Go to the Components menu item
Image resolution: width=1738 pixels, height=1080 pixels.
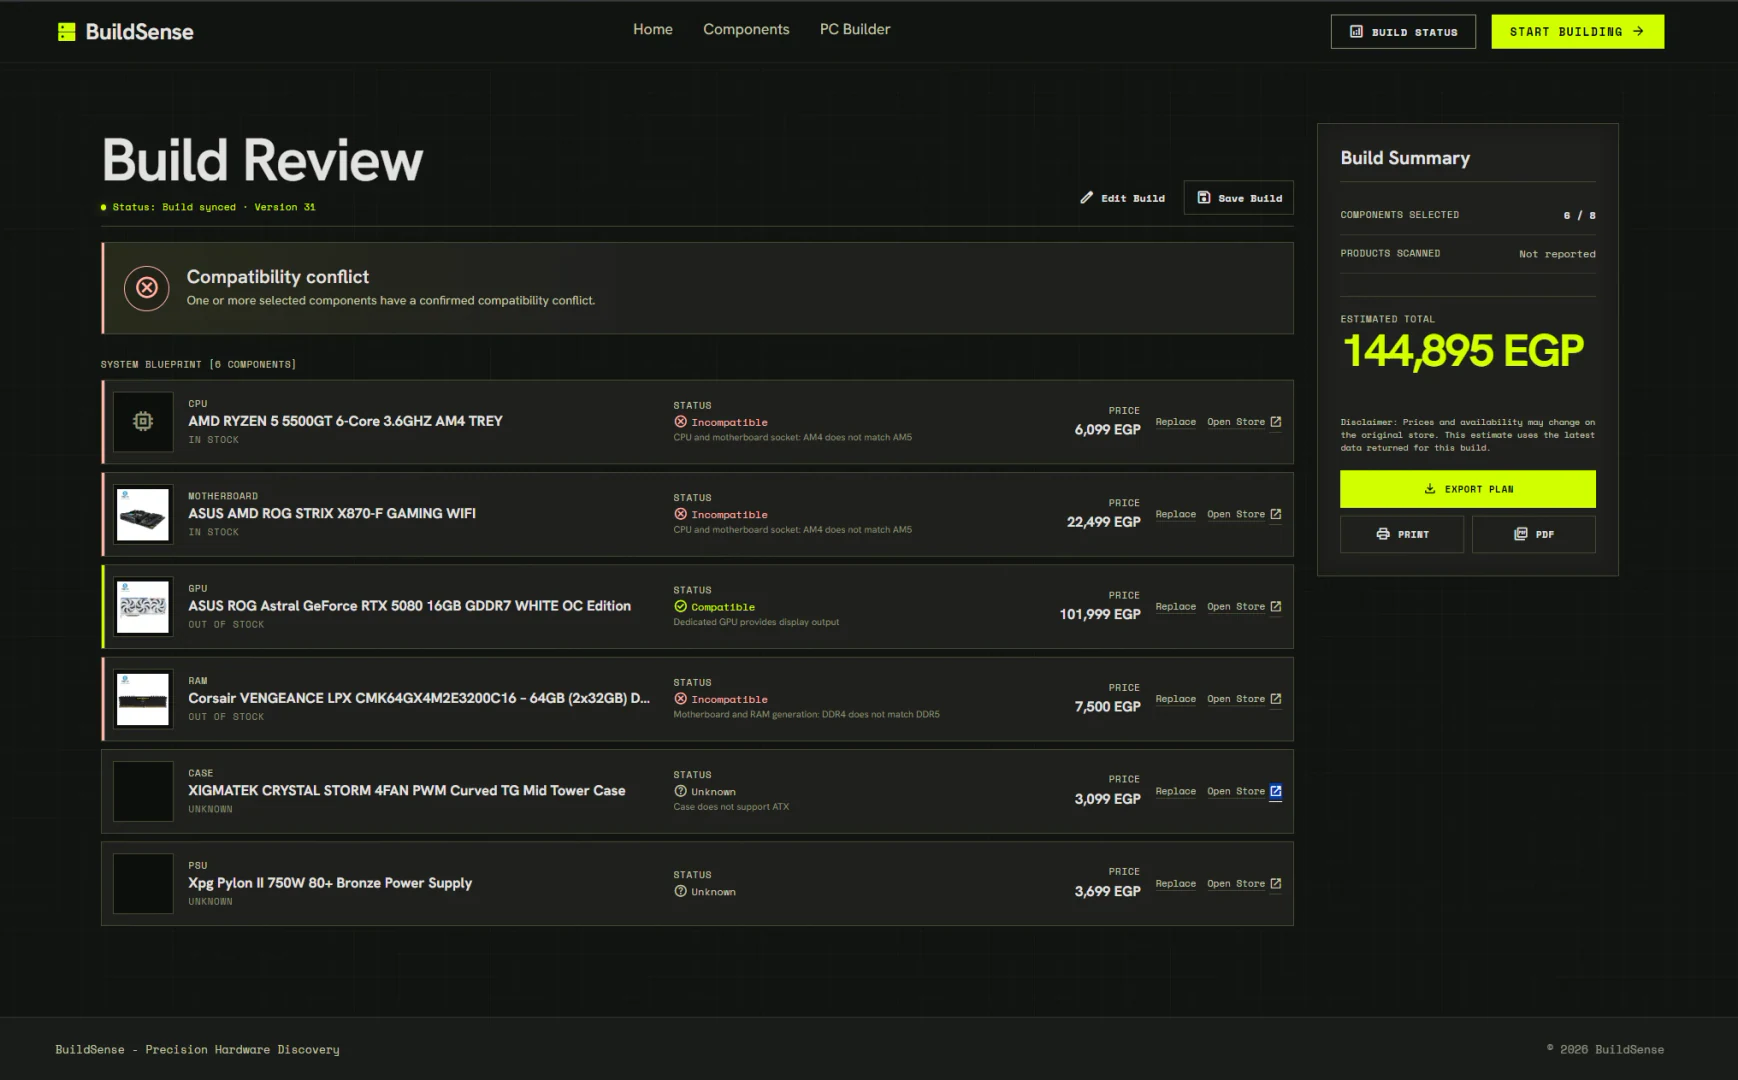click(746, 30)
